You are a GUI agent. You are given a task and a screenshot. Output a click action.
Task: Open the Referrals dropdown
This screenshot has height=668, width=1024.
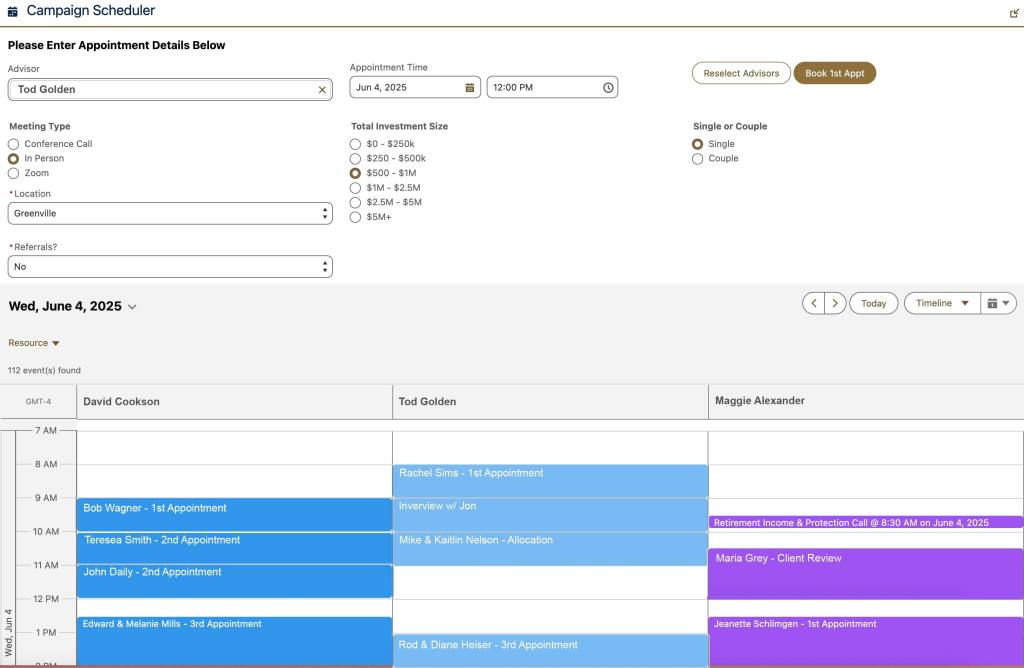tap(170, 267)
